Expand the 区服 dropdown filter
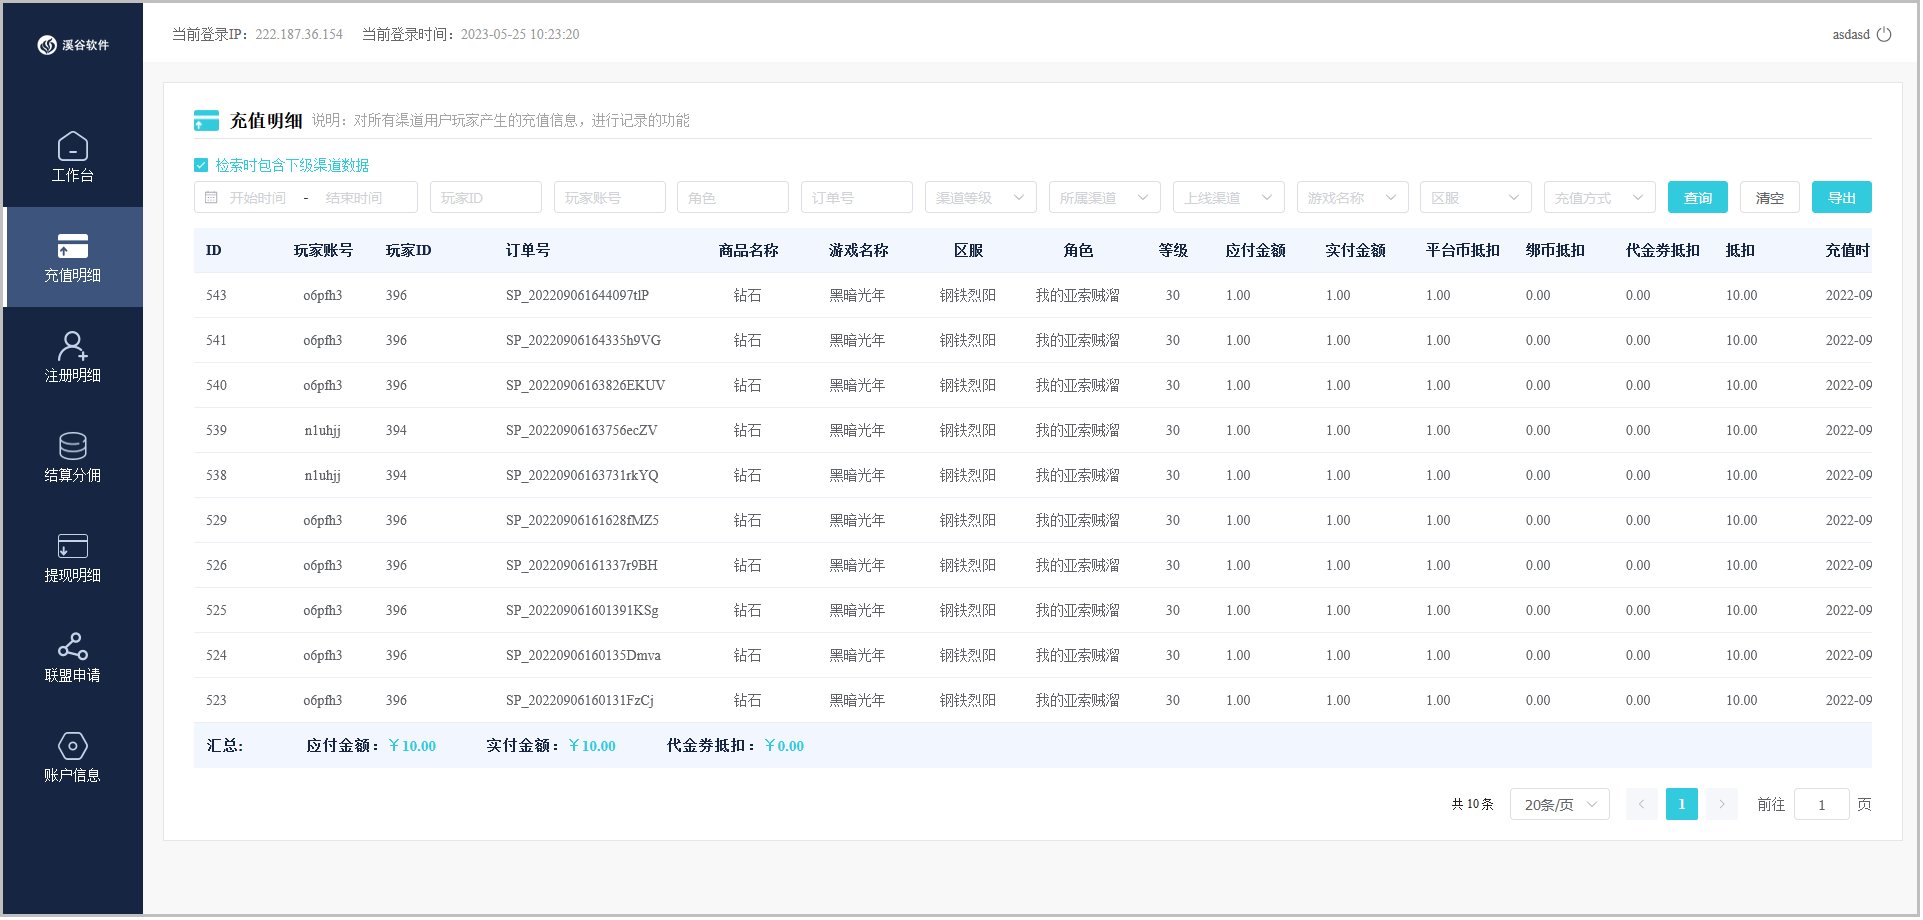 [1475, 198]
